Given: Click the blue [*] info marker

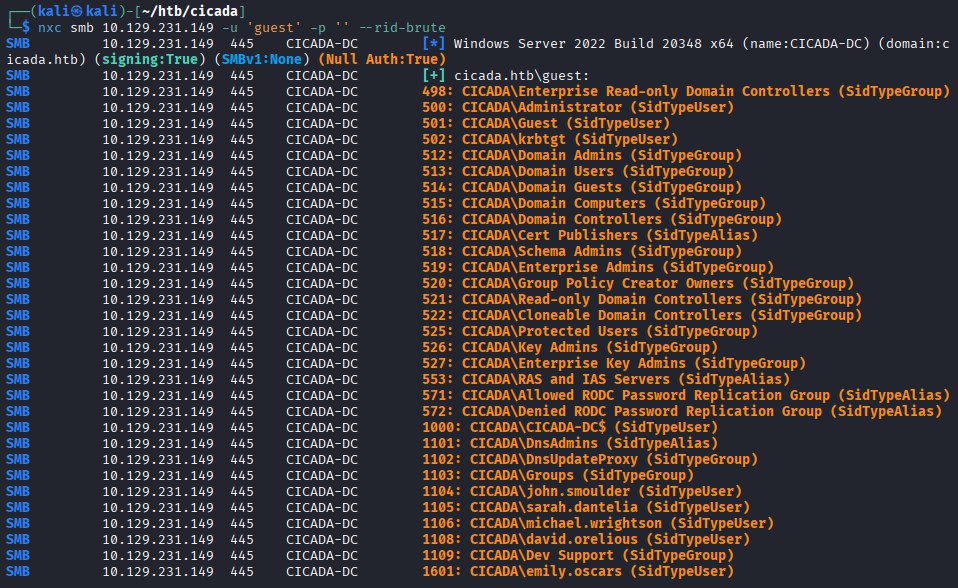Looking at the screenshot, I should pos(433,44).
